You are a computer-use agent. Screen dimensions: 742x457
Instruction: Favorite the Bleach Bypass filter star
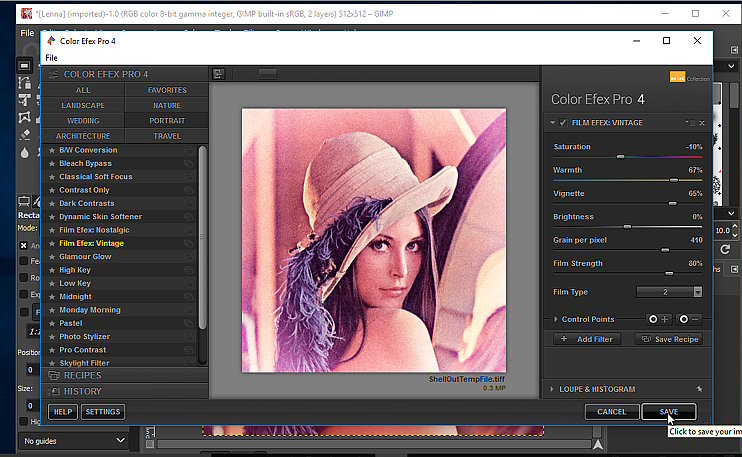click(x=52, y=164)
